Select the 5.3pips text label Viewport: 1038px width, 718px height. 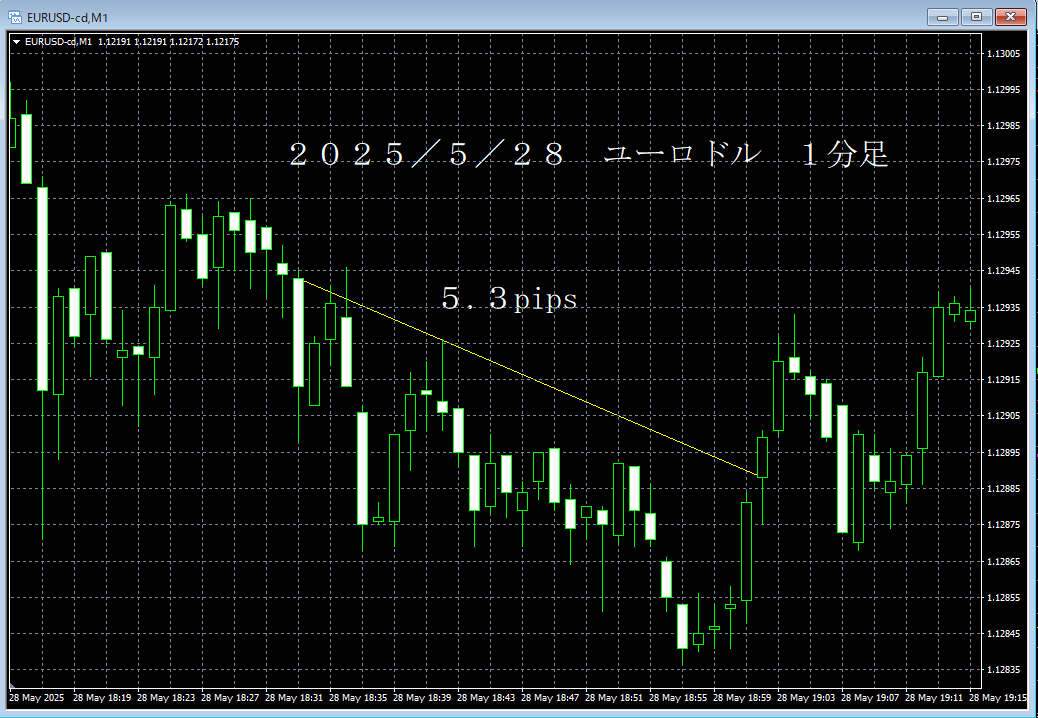[x=509, y=299]
